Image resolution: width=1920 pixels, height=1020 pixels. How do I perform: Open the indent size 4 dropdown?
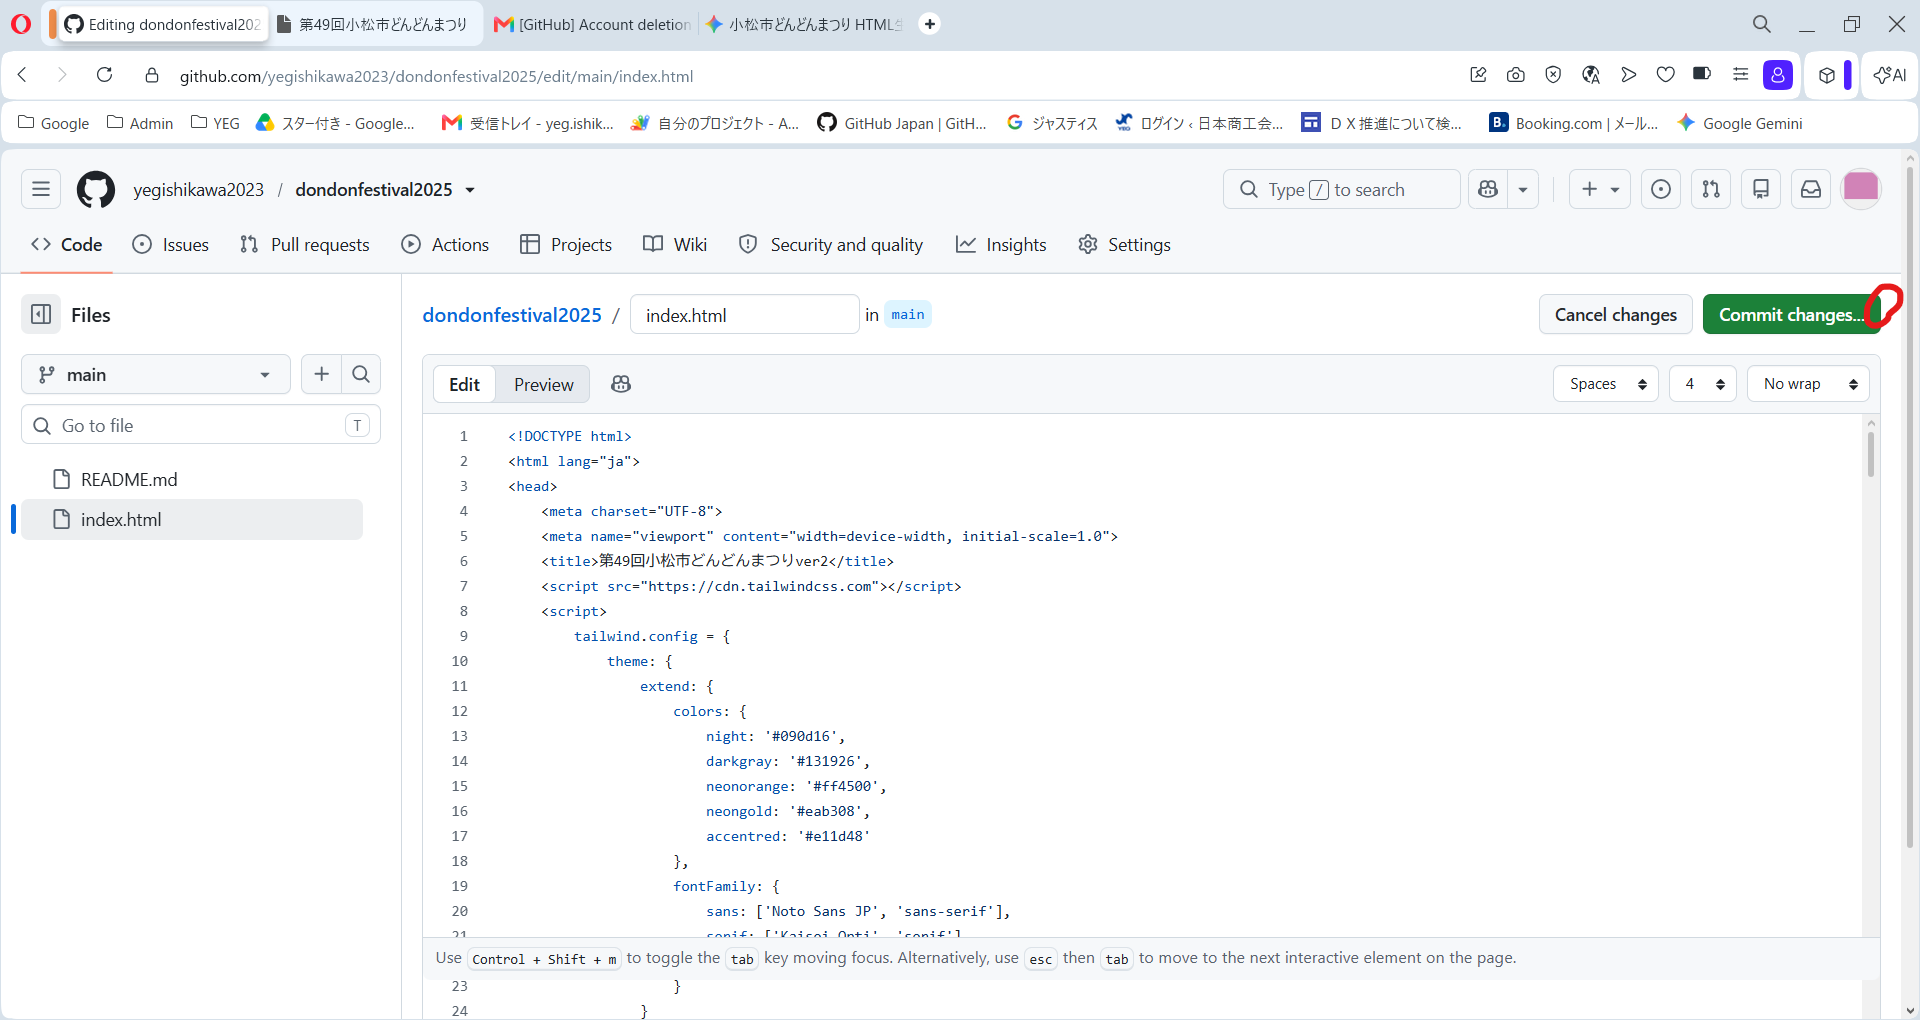[x=1703, y=384]
